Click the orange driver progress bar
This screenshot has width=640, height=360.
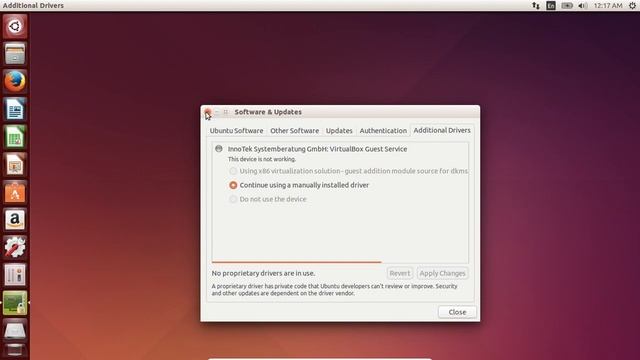[296, 262]
